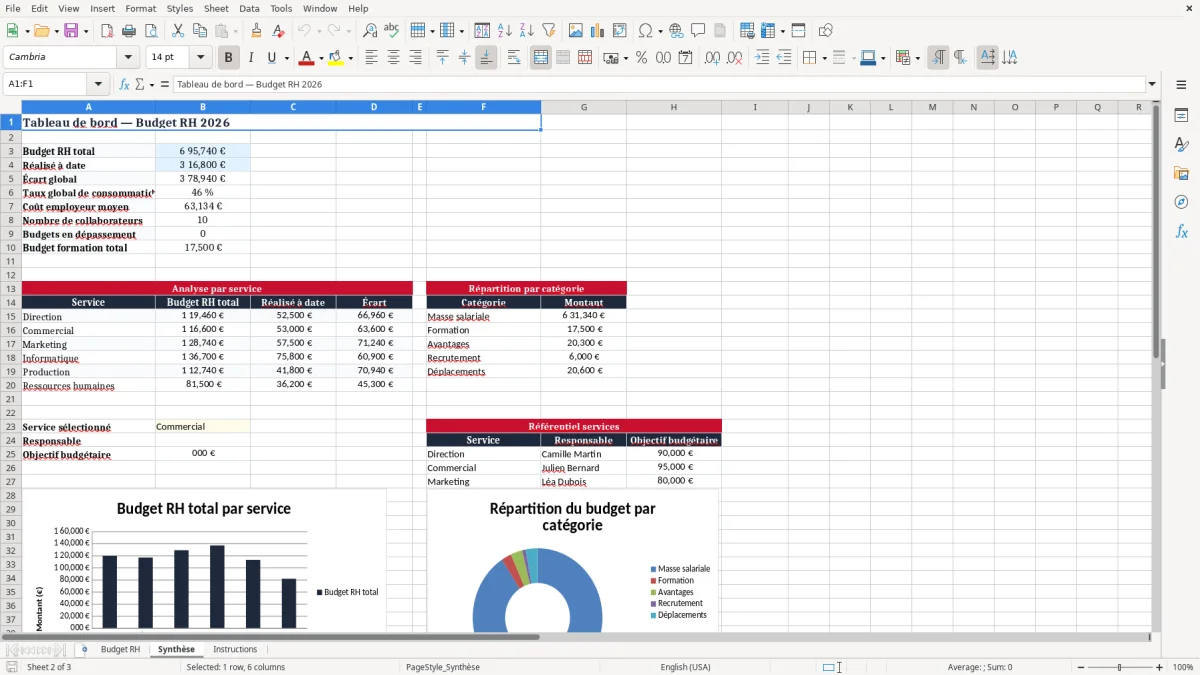
Task: Switch to the Budget RH sheet tab
Action: pos(120,649)
